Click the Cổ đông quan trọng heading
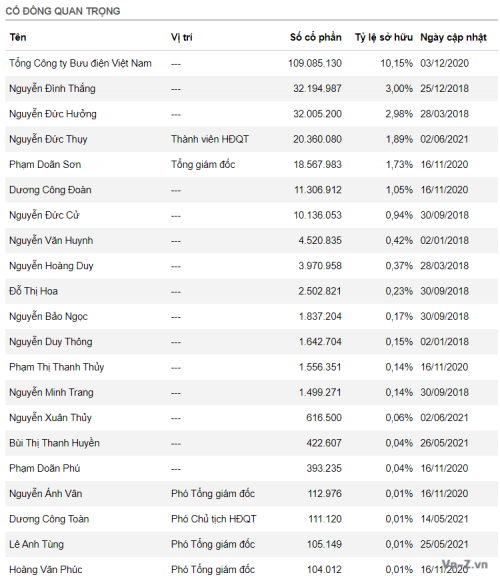Screen dimensions: 500x579 point(63,11)
